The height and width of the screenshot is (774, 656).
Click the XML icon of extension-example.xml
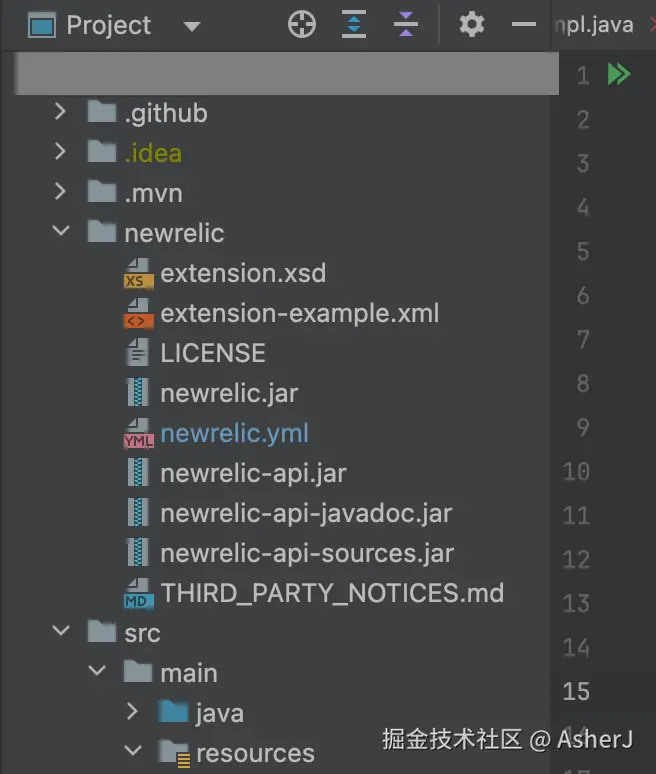pos(138,313)
